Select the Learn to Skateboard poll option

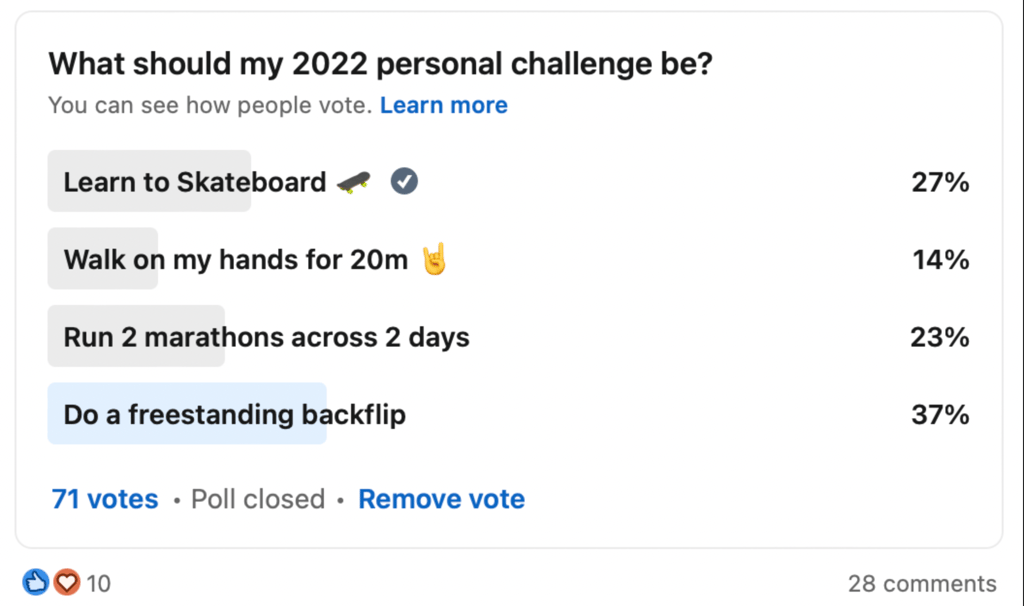point(509,181)
